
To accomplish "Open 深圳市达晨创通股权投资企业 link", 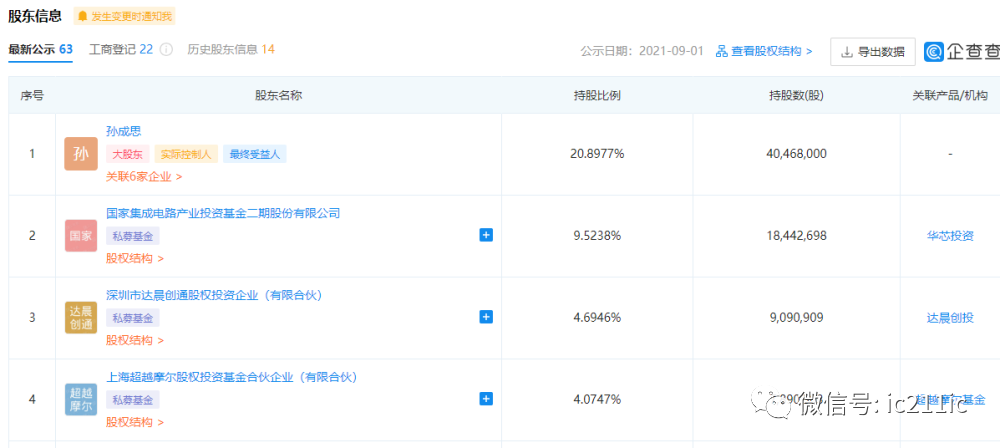I will tap(214, 295).
